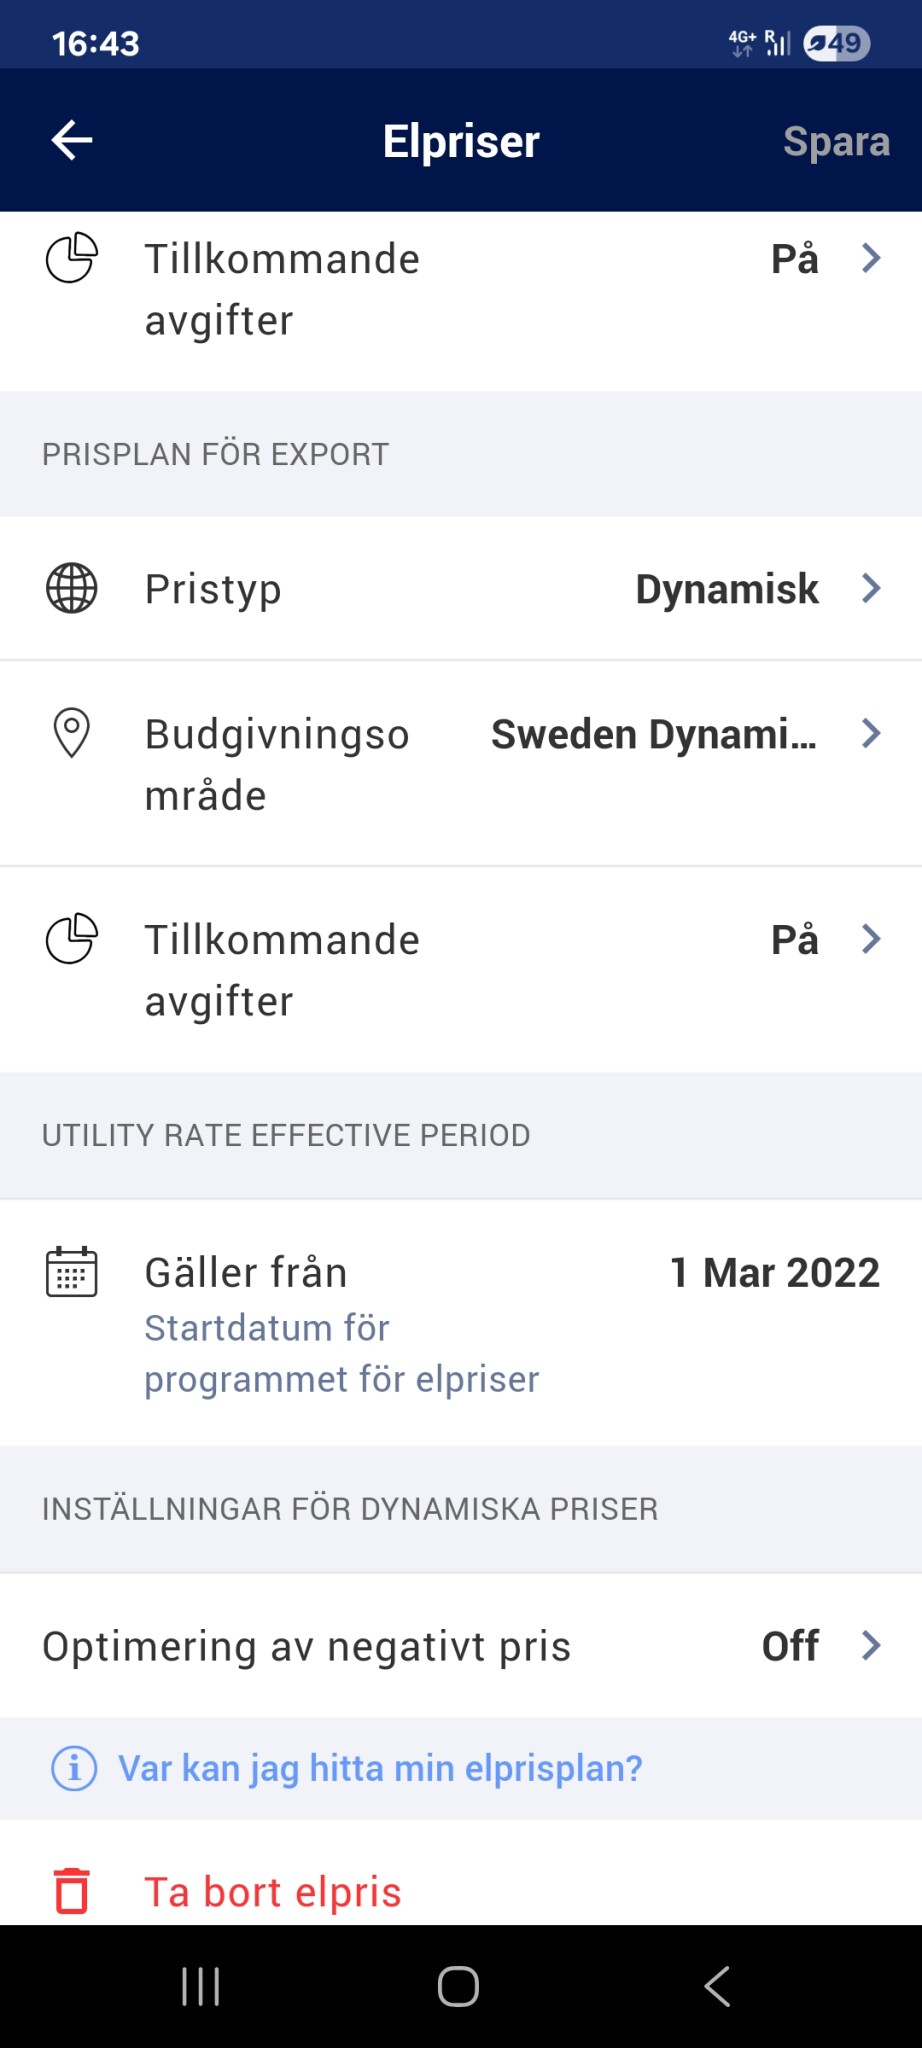
Task: Open Sweden Dynamic bidding area chevron
Action: click(x=871, y=734)
